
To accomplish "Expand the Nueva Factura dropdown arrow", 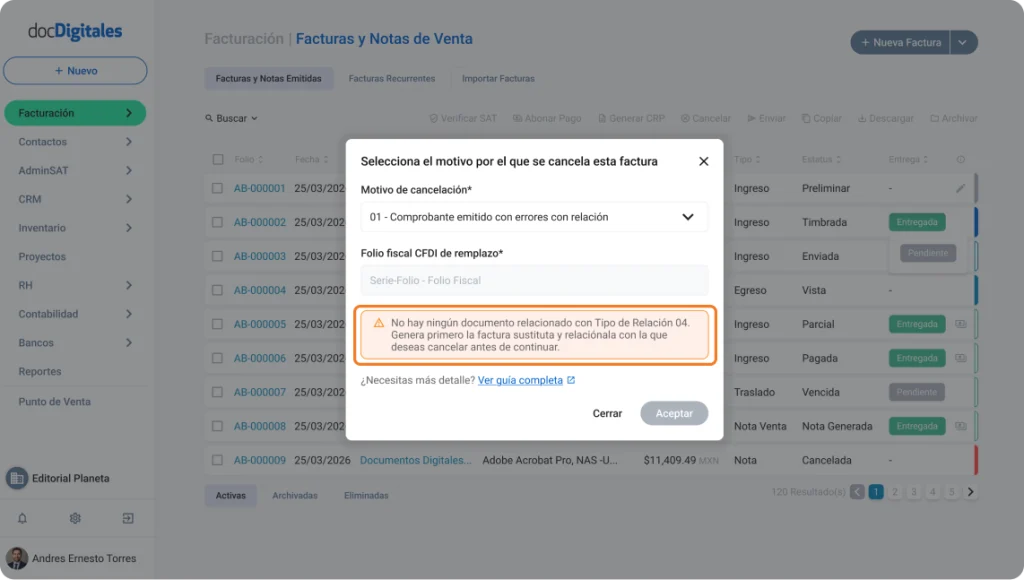I will click(x=963, y=42).
